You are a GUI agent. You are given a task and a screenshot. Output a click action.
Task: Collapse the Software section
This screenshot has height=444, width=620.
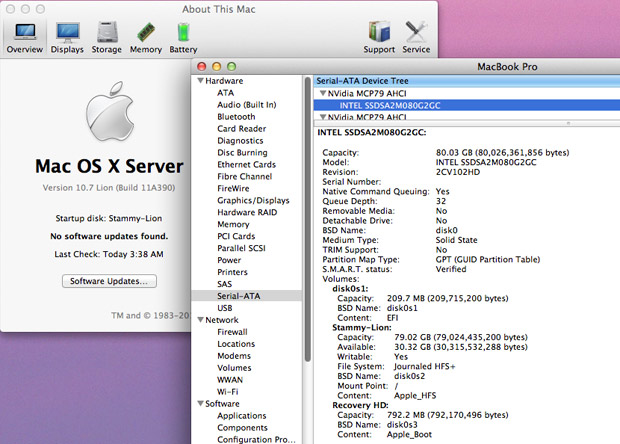pos(201,404)
